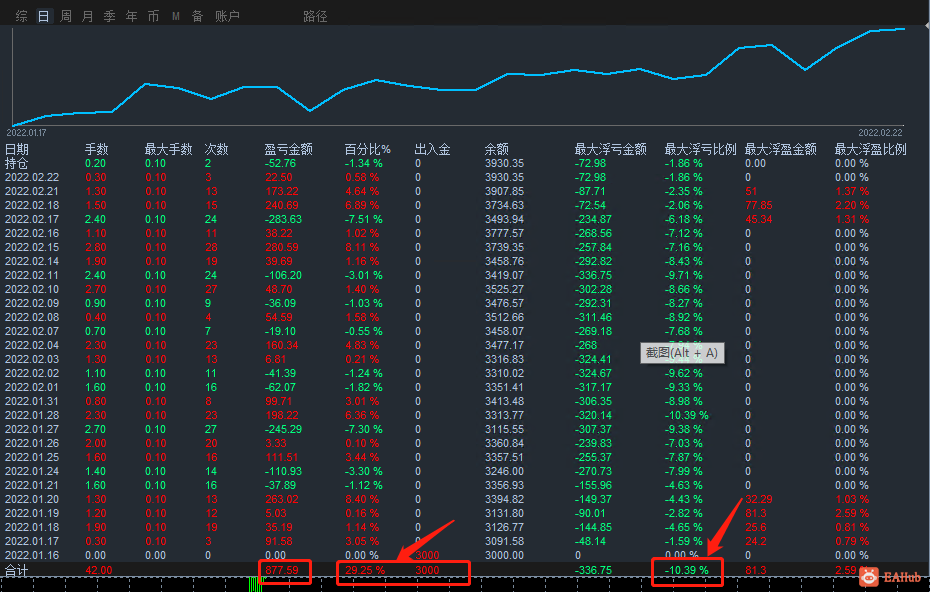Click the 280.59 profit amount cell
Image resolution: width=930 pixels, height=592 pixels.
282,247
